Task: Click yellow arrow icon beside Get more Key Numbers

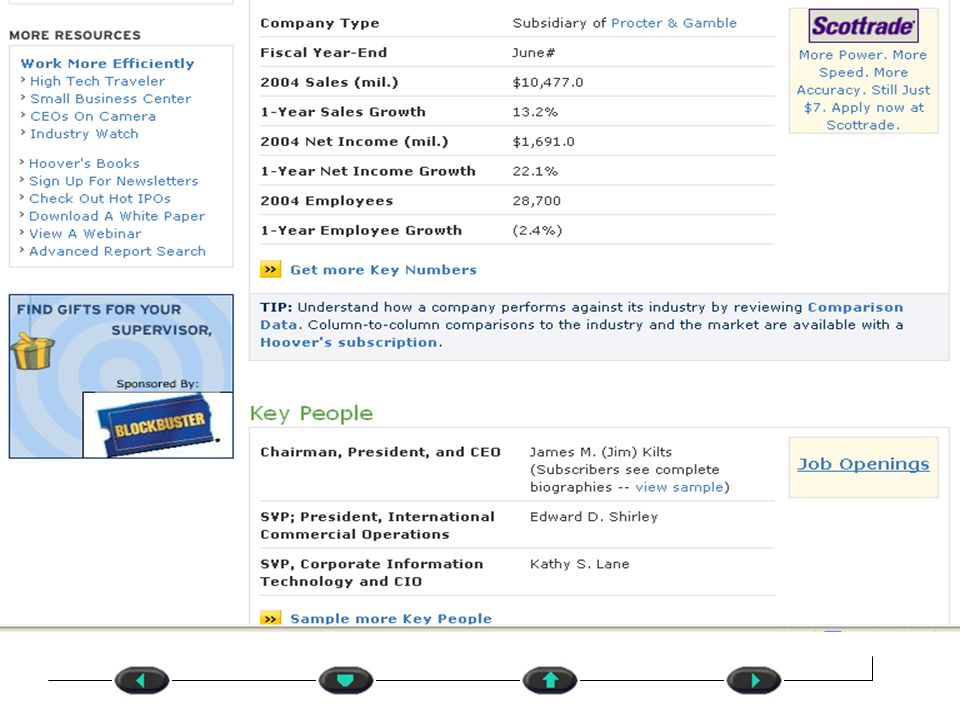Action: [271, 269]
